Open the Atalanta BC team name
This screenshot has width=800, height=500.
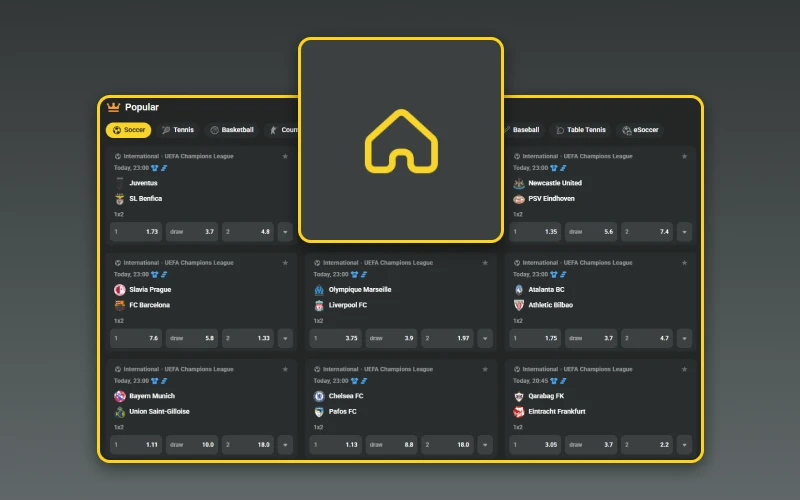point(546,290)
